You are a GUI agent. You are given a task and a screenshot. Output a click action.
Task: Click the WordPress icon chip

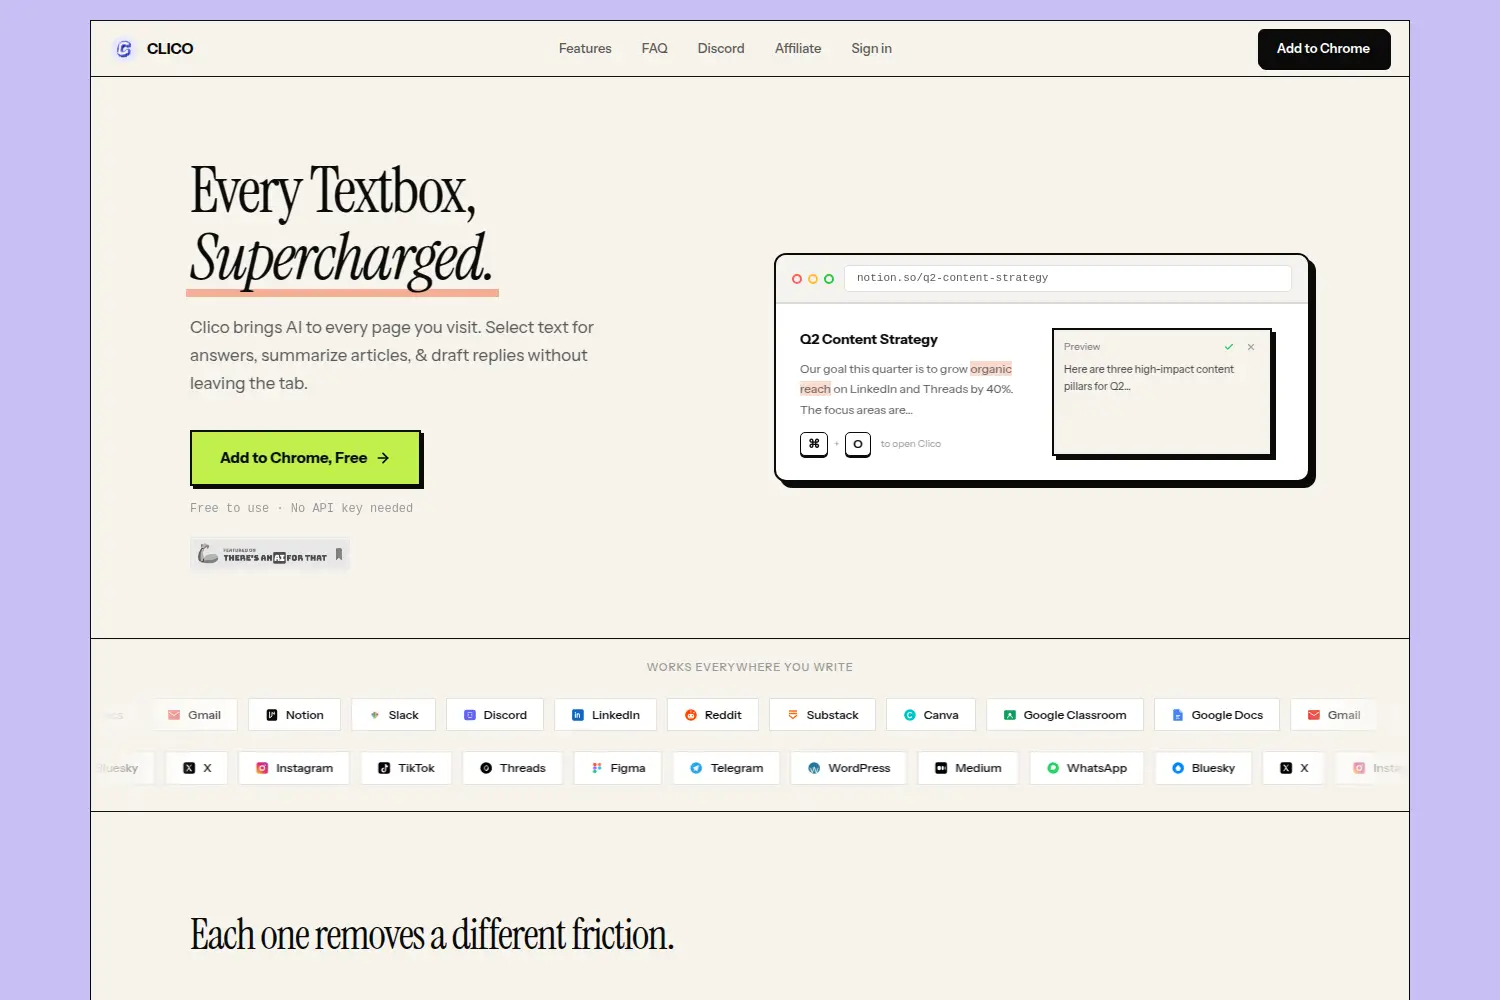(x=848, y=768)
